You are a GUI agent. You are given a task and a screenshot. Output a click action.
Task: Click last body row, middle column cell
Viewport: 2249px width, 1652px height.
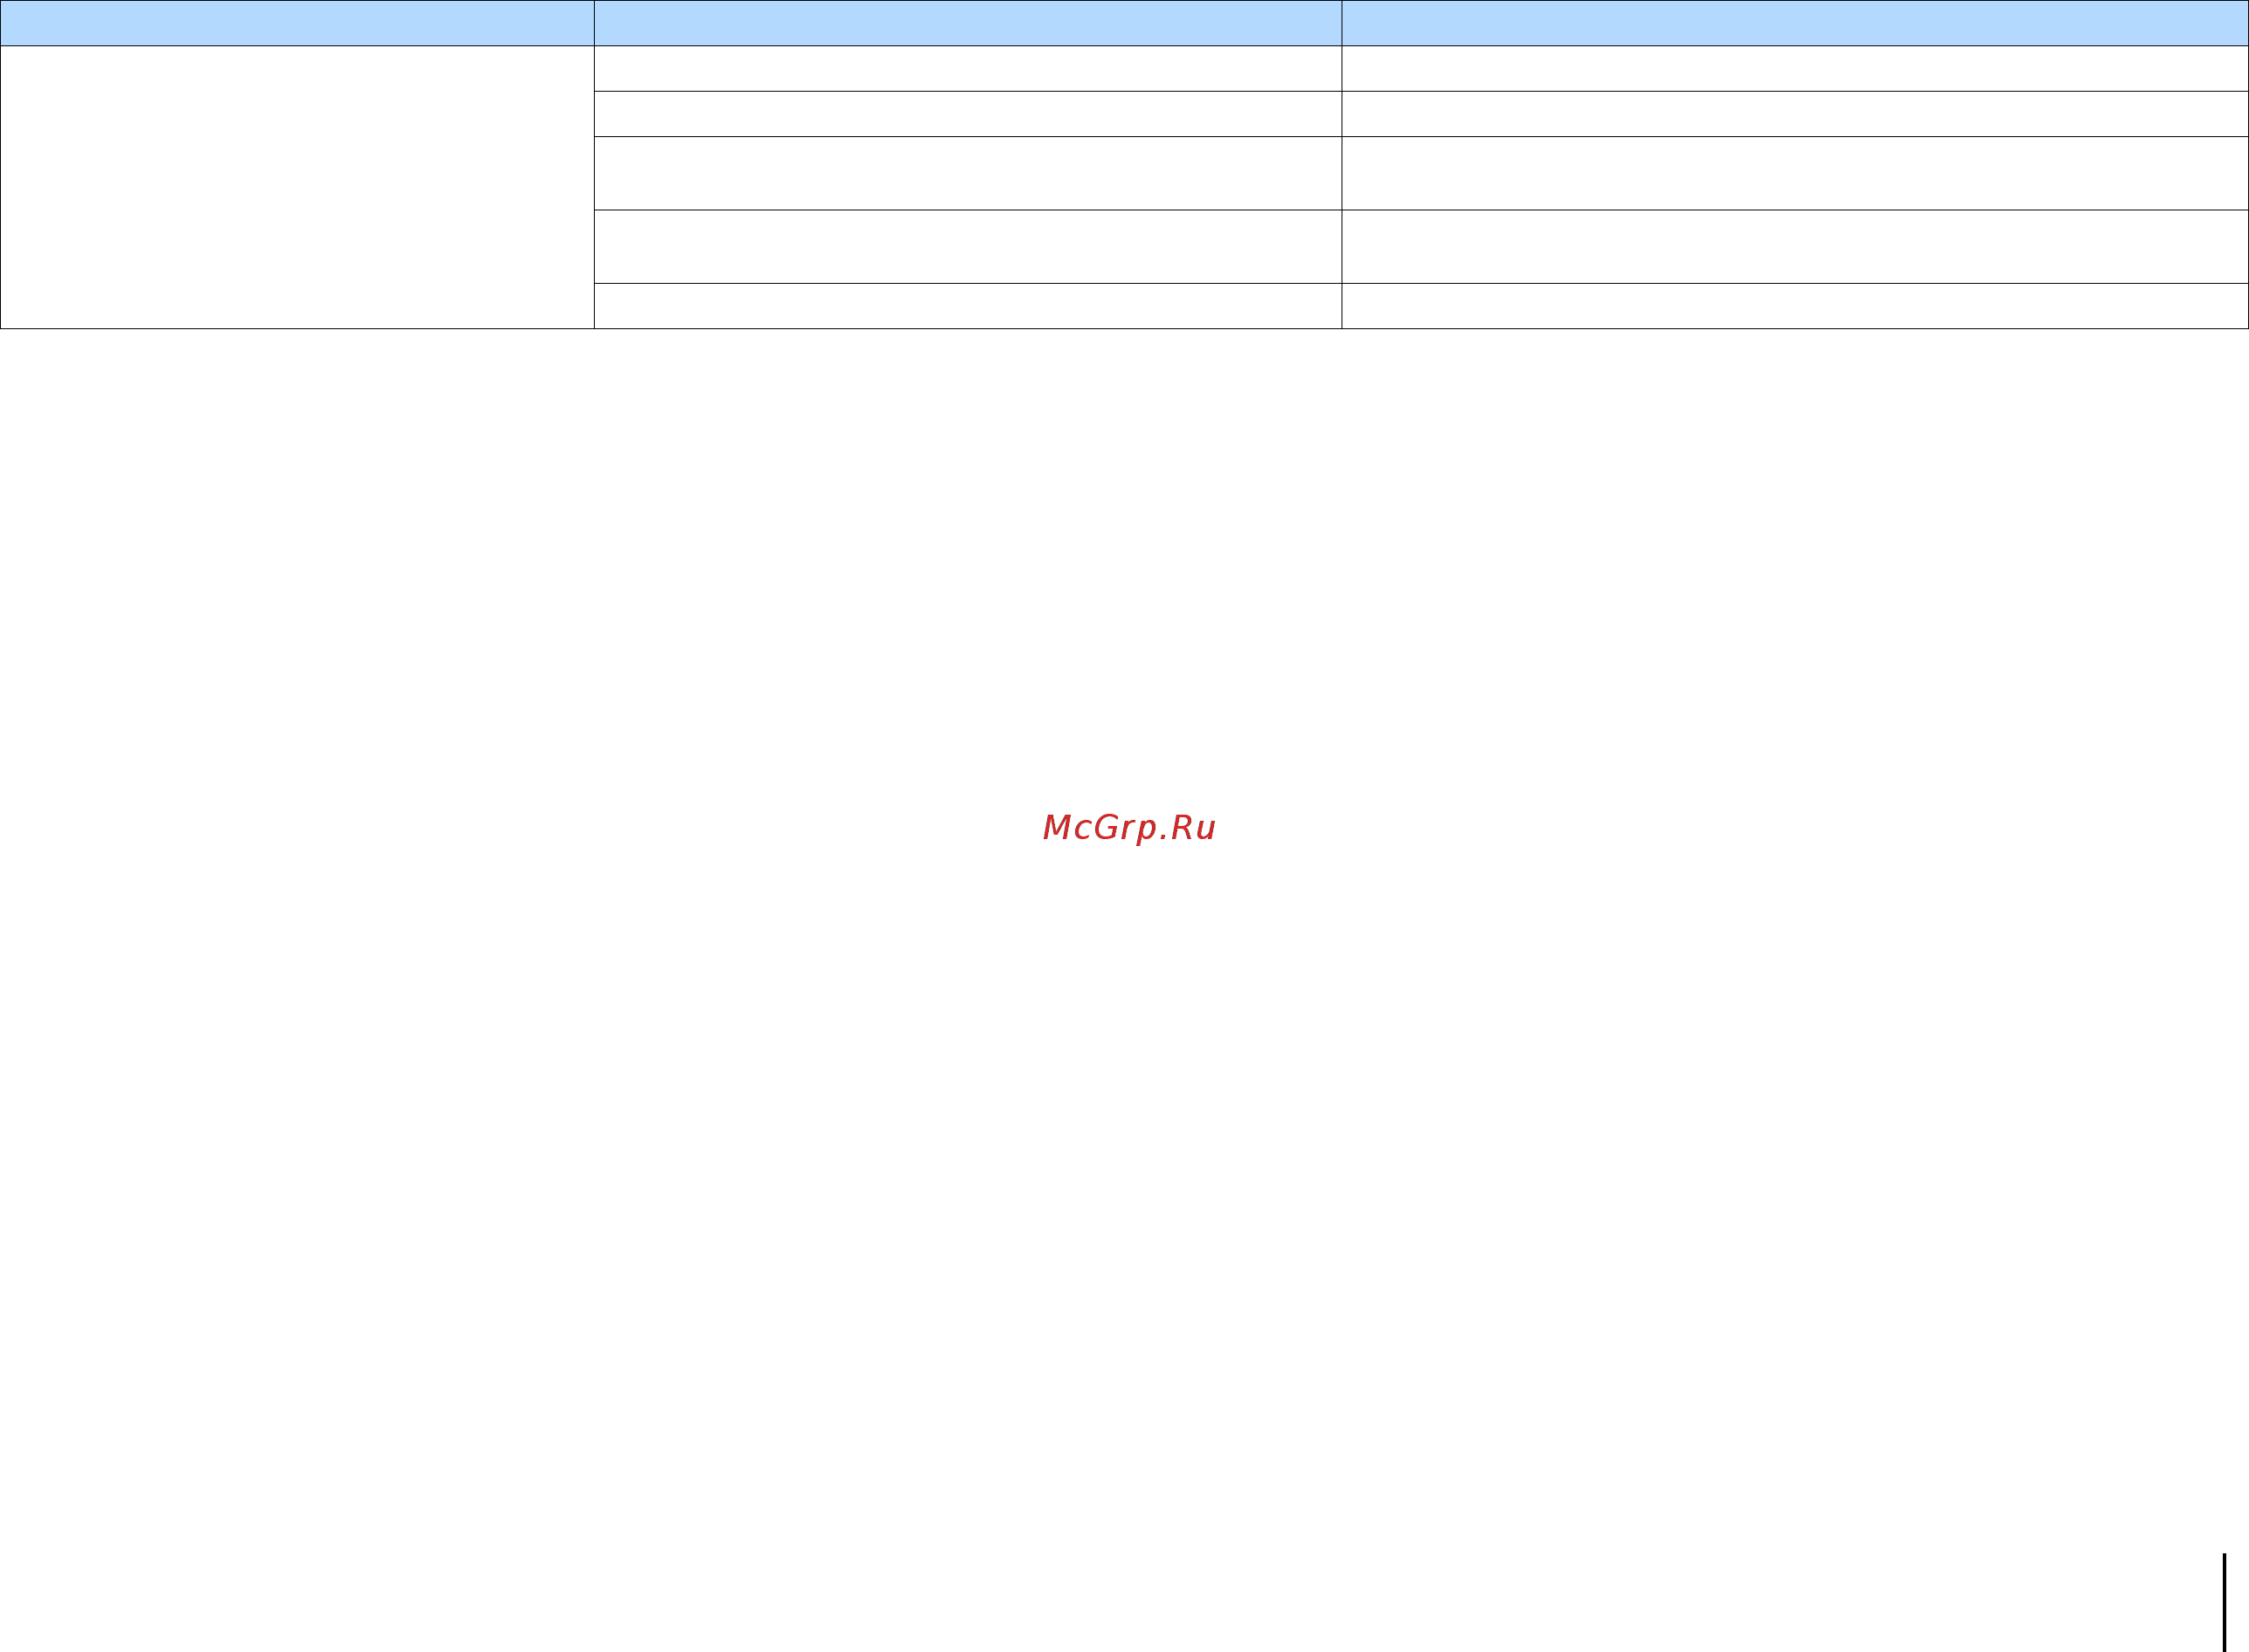click(967, 306)
